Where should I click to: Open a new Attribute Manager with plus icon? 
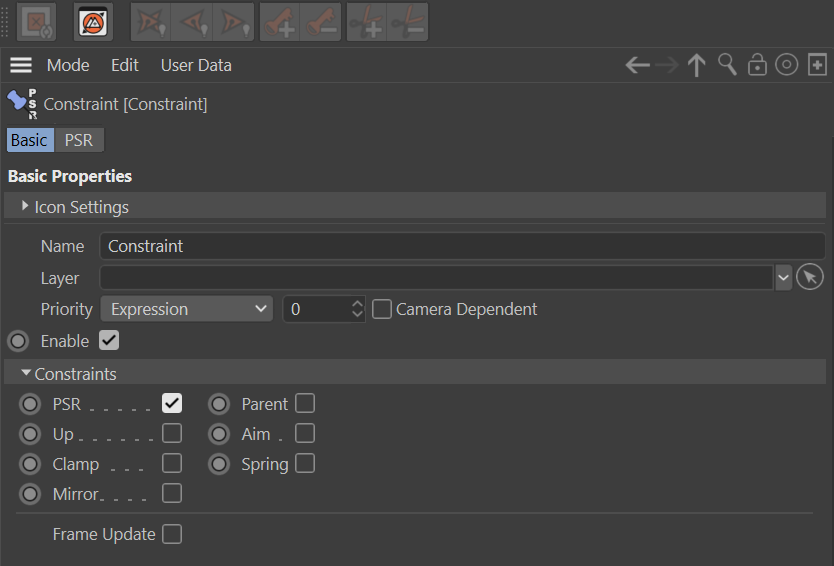(x=817, y=66)
